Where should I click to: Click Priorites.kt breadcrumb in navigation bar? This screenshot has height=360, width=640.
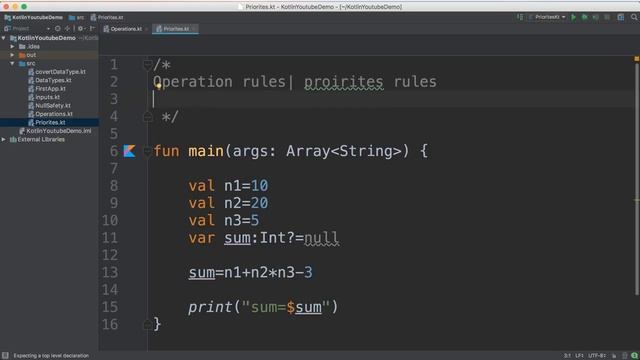[107, 18]
